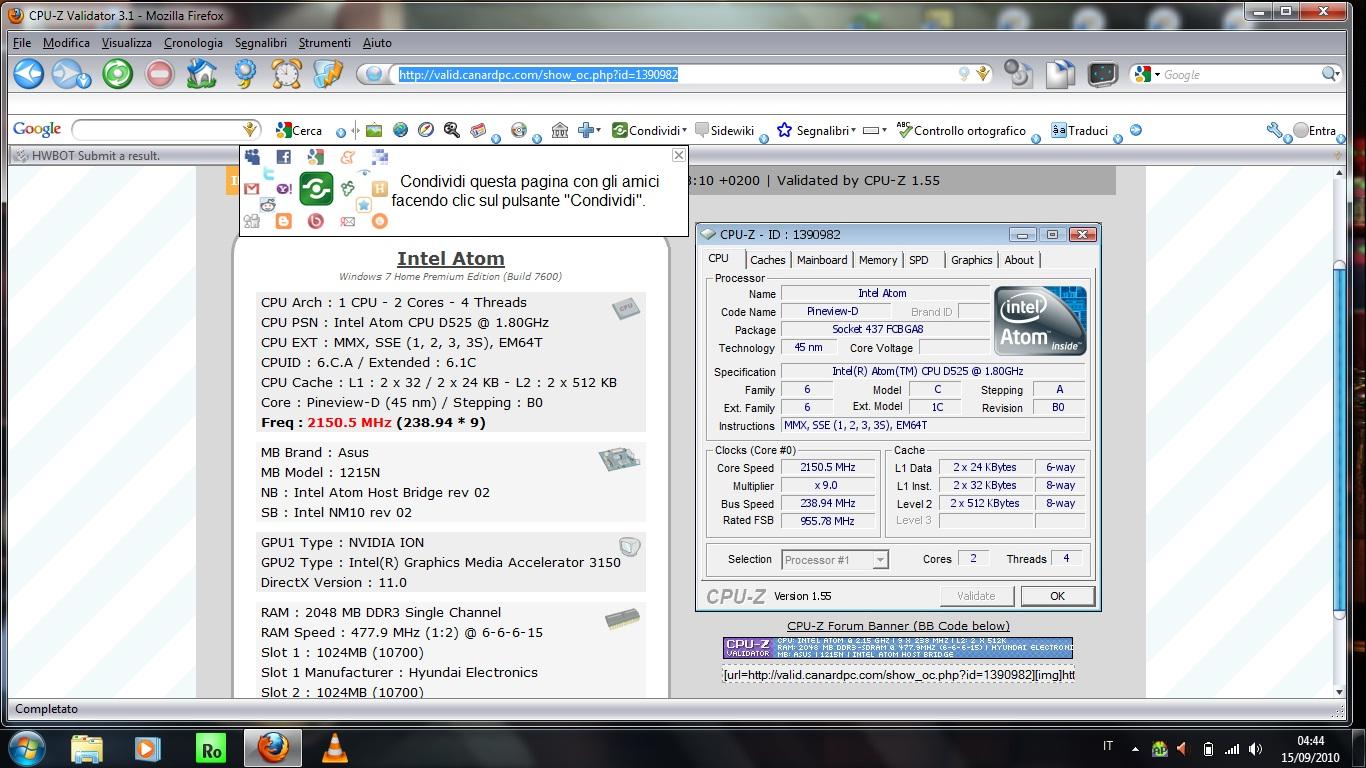Click OK button in CPU-Z window
1366x768 pixels.
pos(1057,596)
